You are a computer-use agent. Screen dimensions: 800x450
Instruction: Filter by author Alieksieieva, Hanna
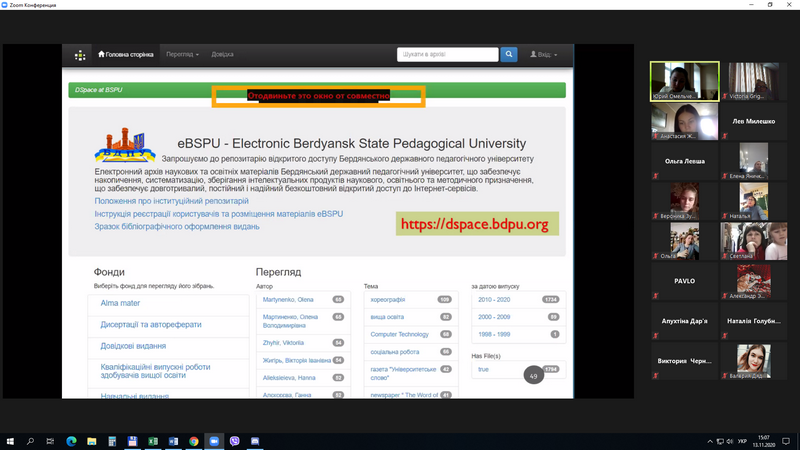point(289,378)
